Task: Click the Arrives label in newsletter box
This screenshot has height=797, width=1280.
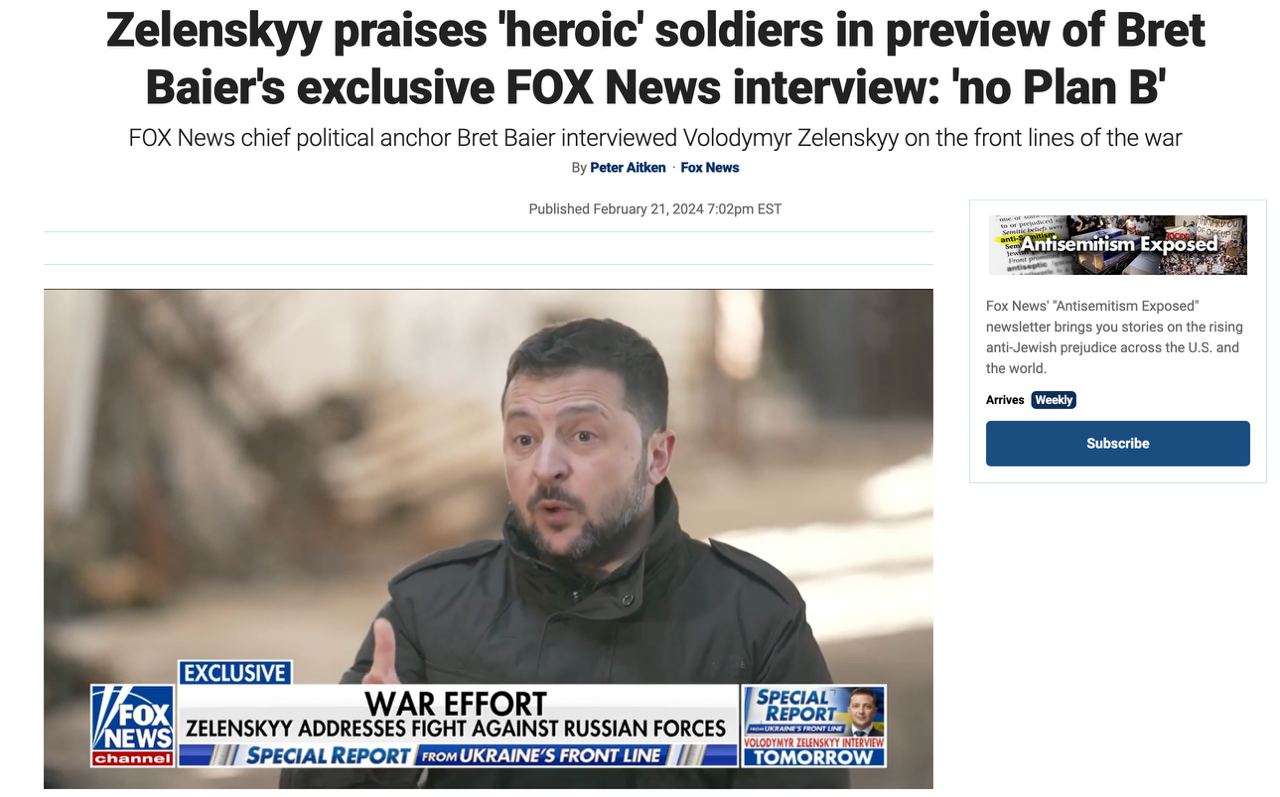Action: 1005,400
